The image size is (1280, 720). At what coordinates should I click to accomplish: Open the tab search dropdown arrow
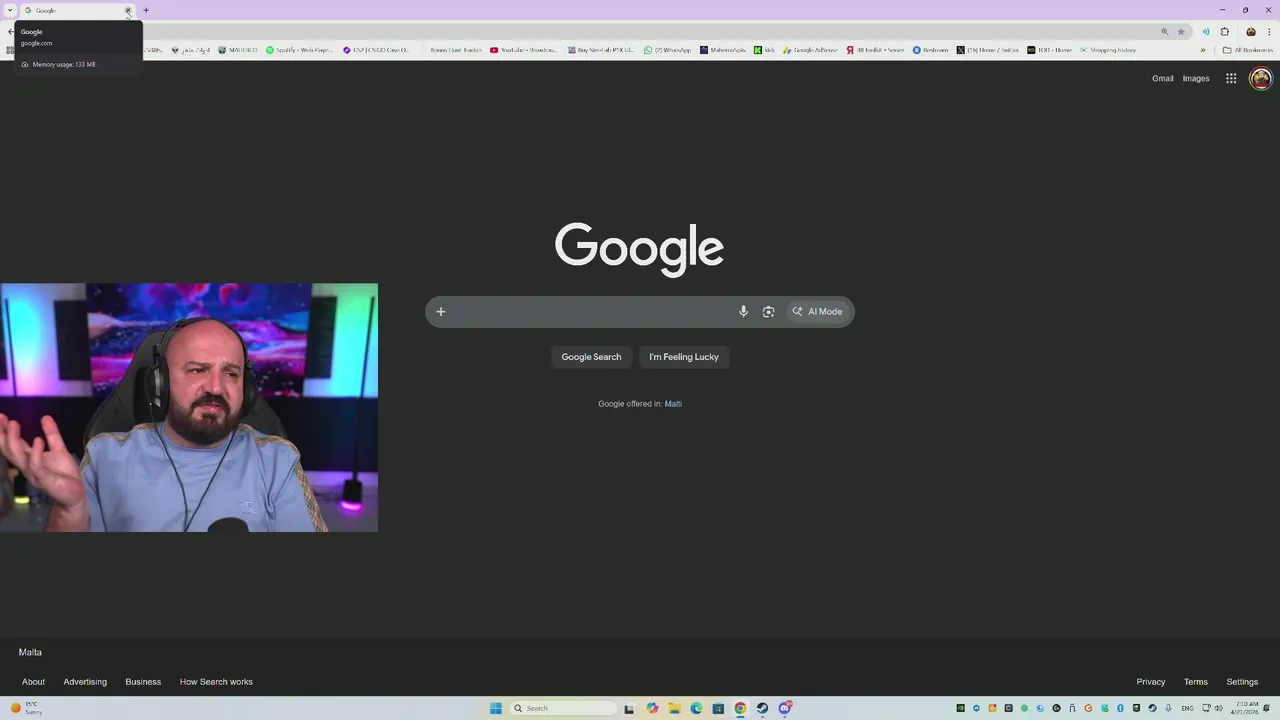[x=10, y=10]
